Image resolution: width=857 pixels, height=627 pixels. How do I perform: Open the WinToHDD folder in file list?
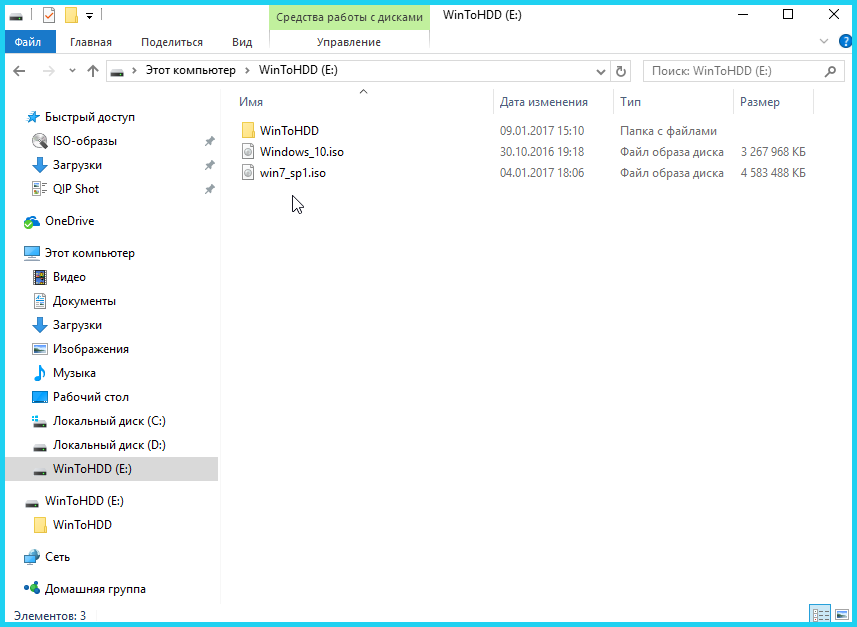(x=289, y=131)
